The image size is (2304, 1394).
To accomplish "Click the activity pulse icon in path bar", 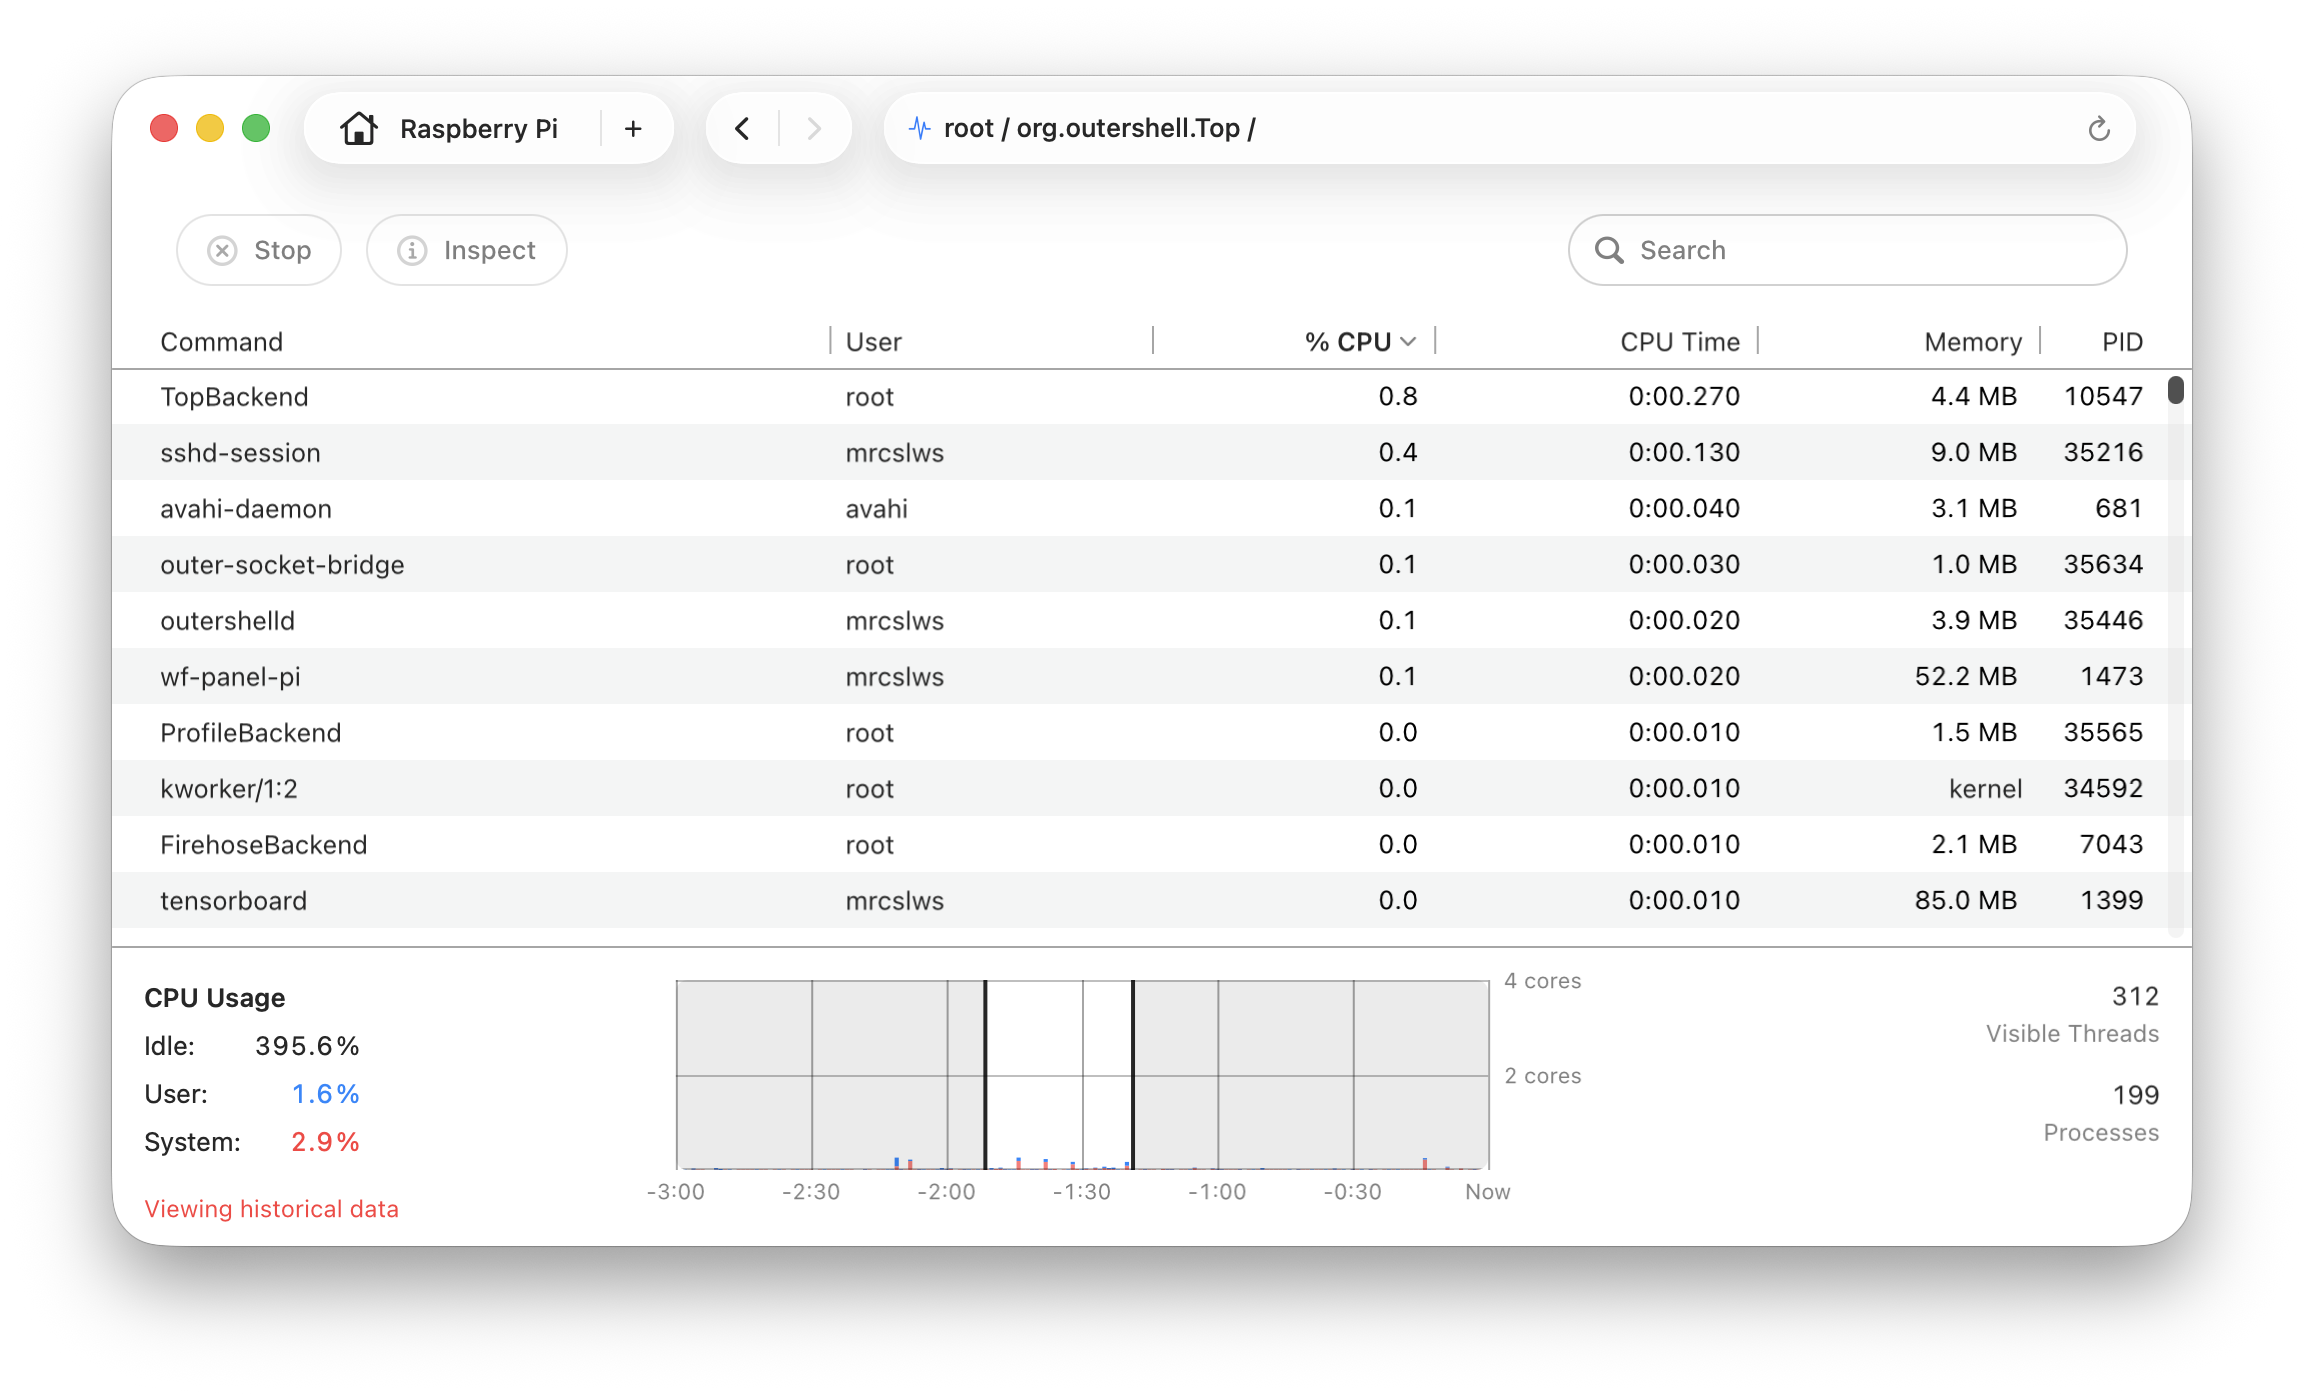I will pyautogui.click(x=919, y=128).
